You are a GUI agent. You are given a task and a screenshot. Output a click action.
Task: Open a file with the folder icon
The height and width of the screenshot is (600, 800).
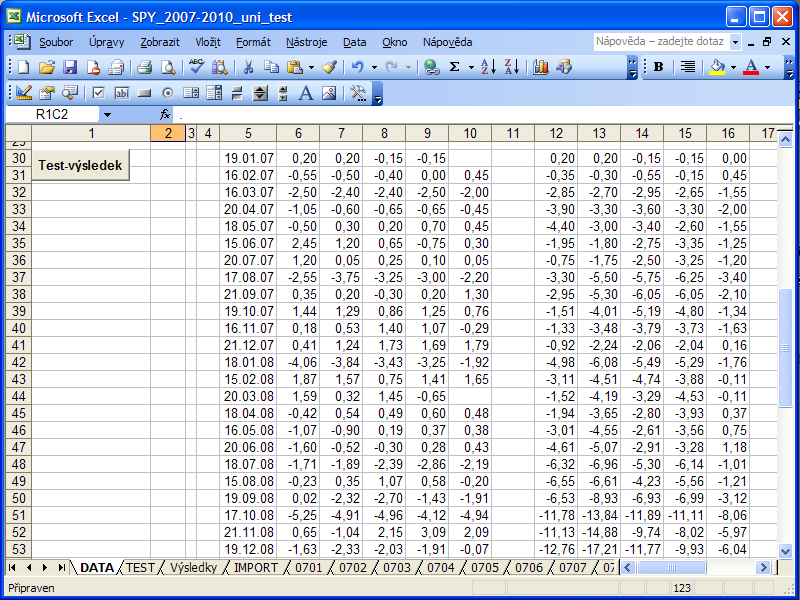(x=46, y=67)
